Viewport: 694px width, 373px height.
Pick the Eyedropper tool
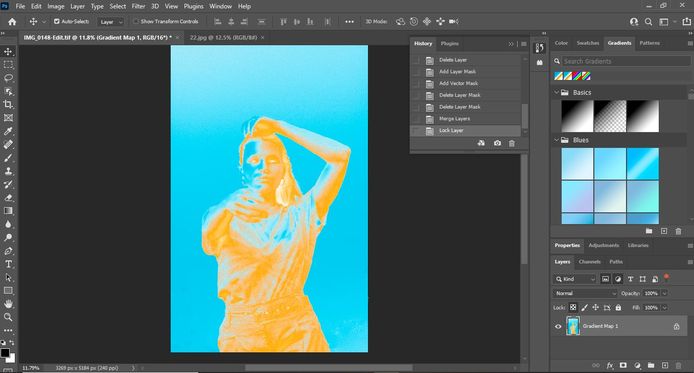point(8,131)
